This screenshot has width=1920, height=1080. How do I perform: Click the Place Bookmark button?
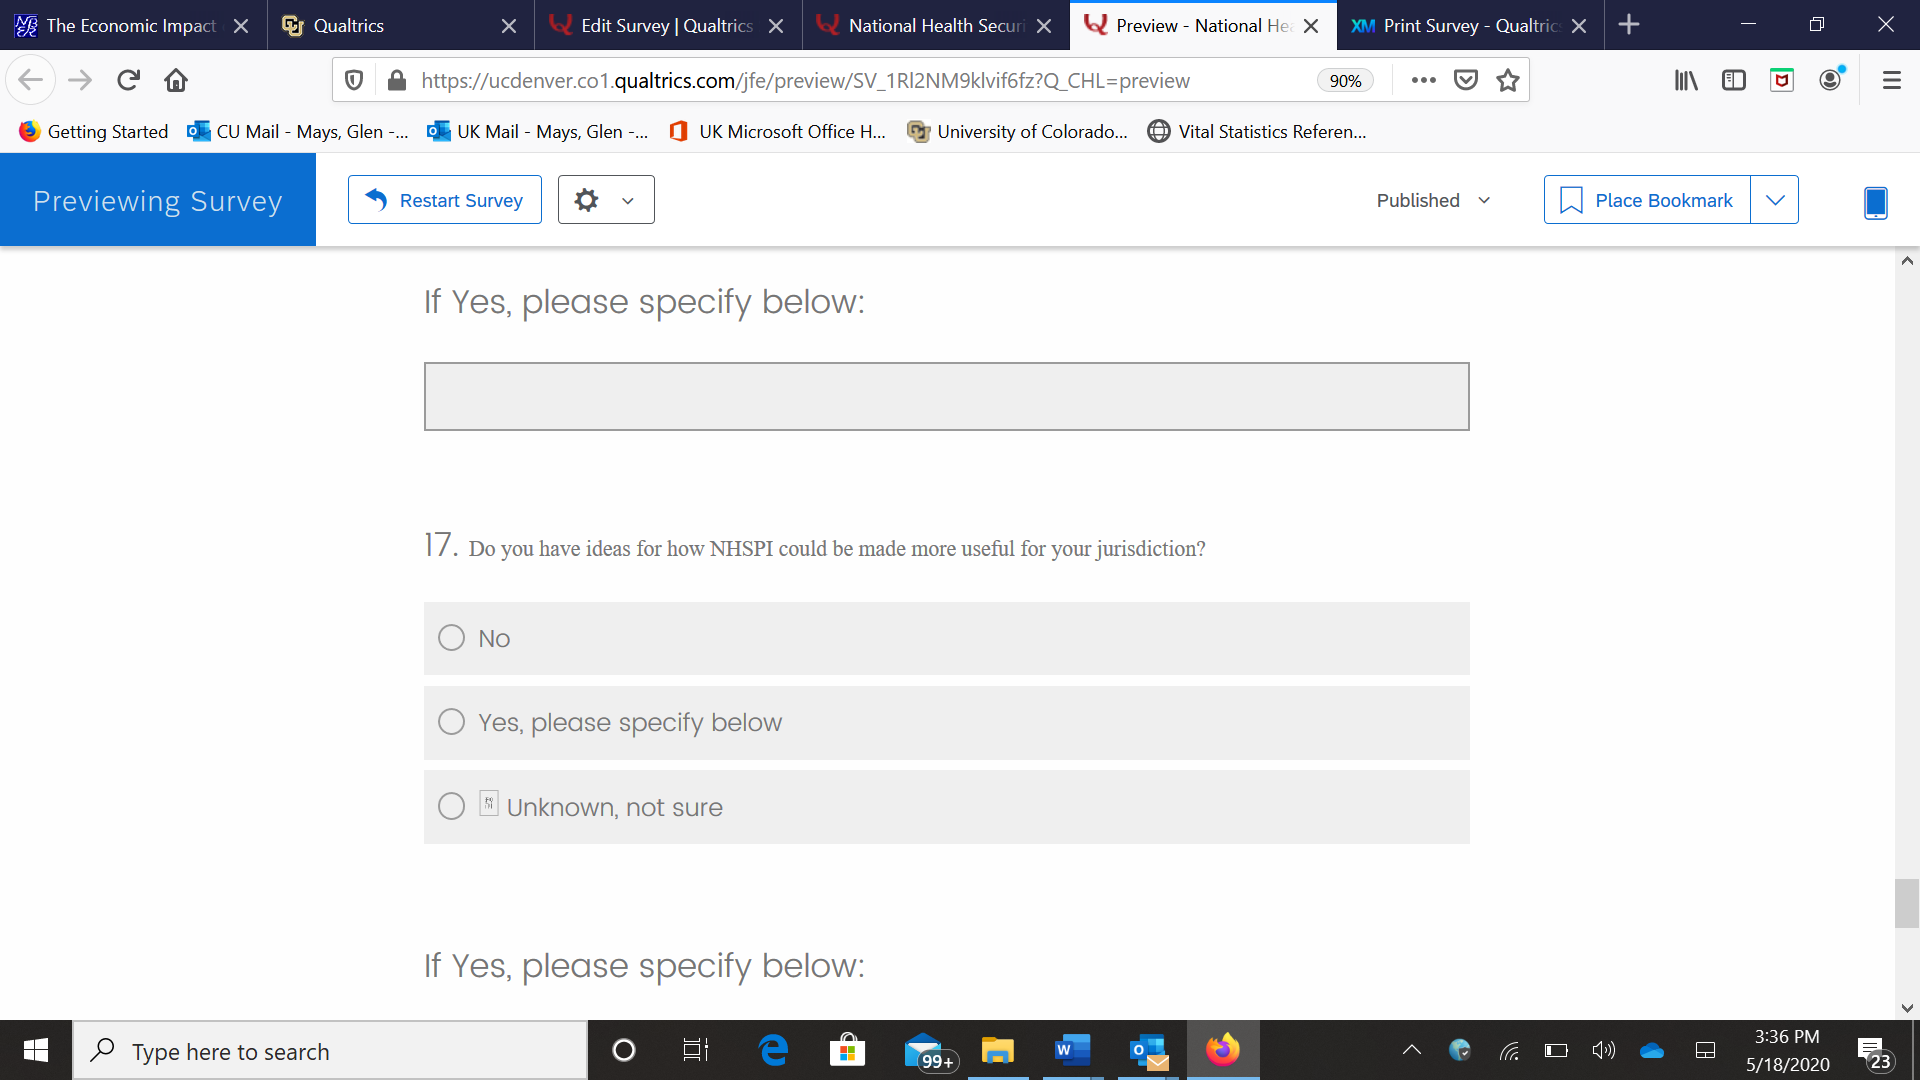1647,200
